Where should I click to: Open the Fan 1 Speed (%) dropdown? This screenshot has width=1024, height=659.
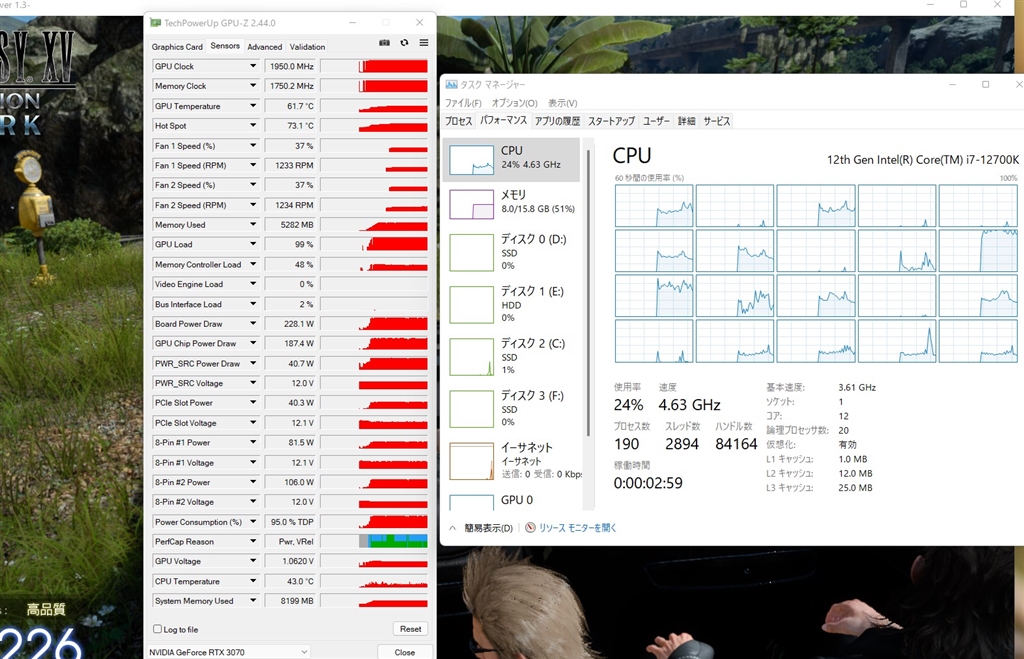(x=253, y=146)
